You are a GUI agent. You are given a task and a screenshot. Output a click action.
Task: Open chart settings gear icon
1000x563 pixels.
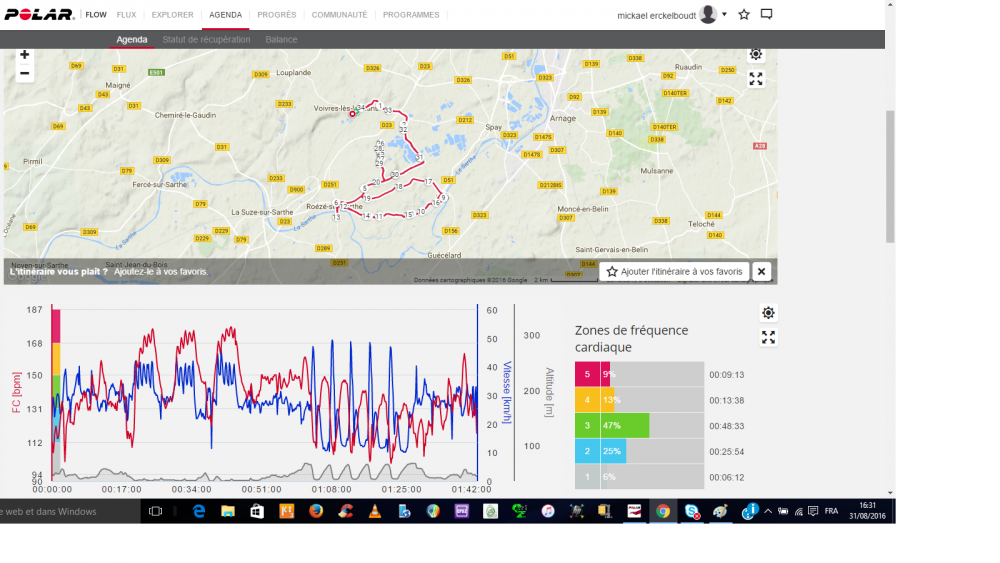pyautogui.click(x=768, y=313)
